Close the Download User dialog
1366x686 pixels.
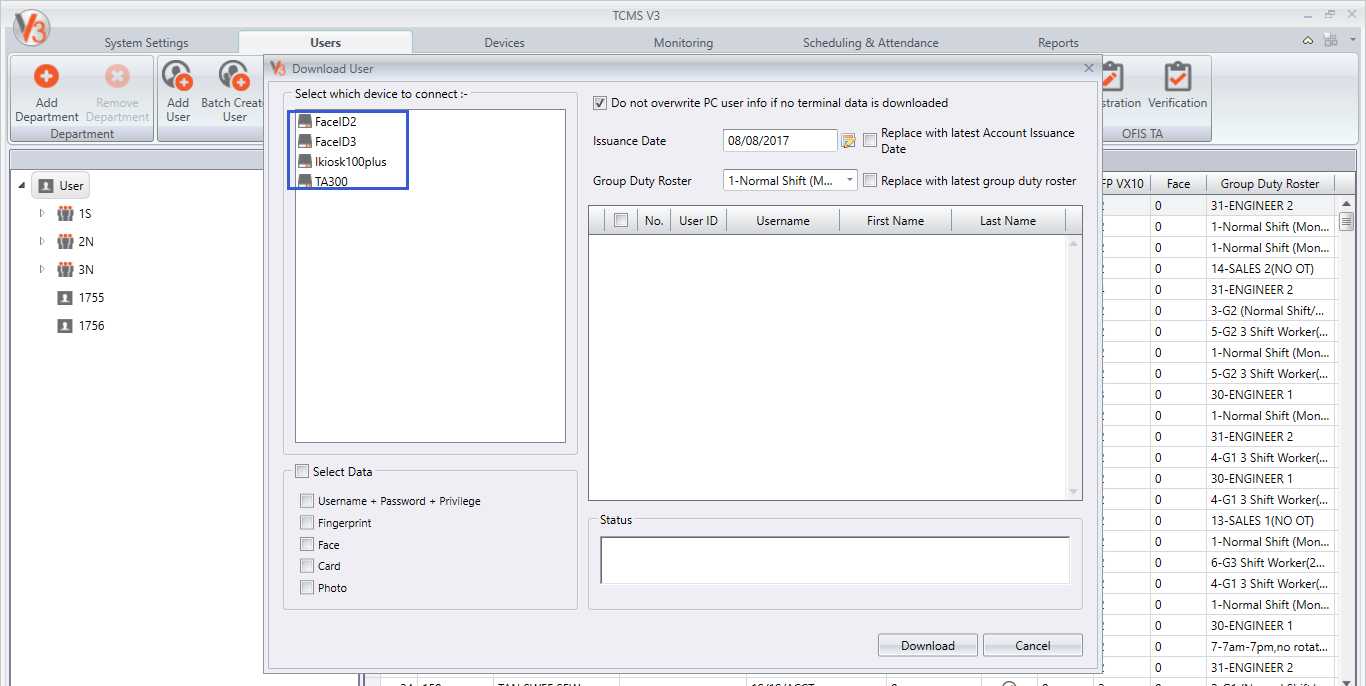(1089, 68)
